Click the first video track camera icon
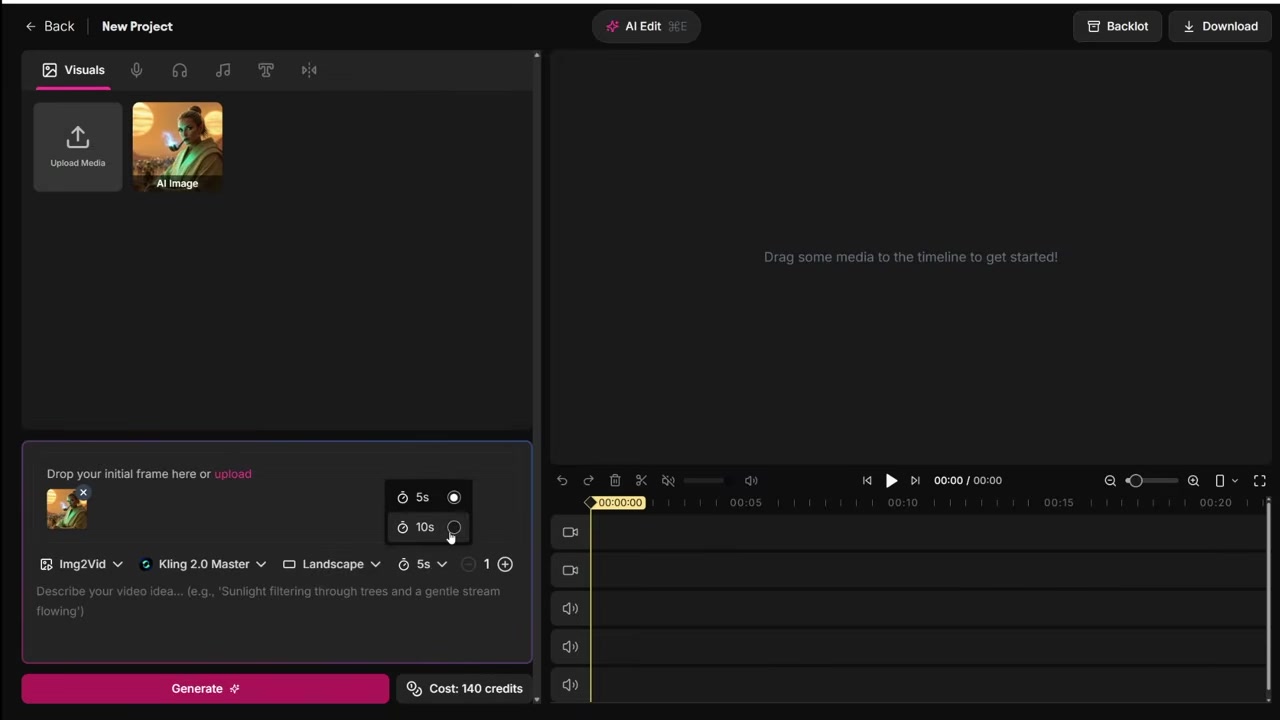The height and width of the screenshot is (720, 1280). click(x=570, y=533)
